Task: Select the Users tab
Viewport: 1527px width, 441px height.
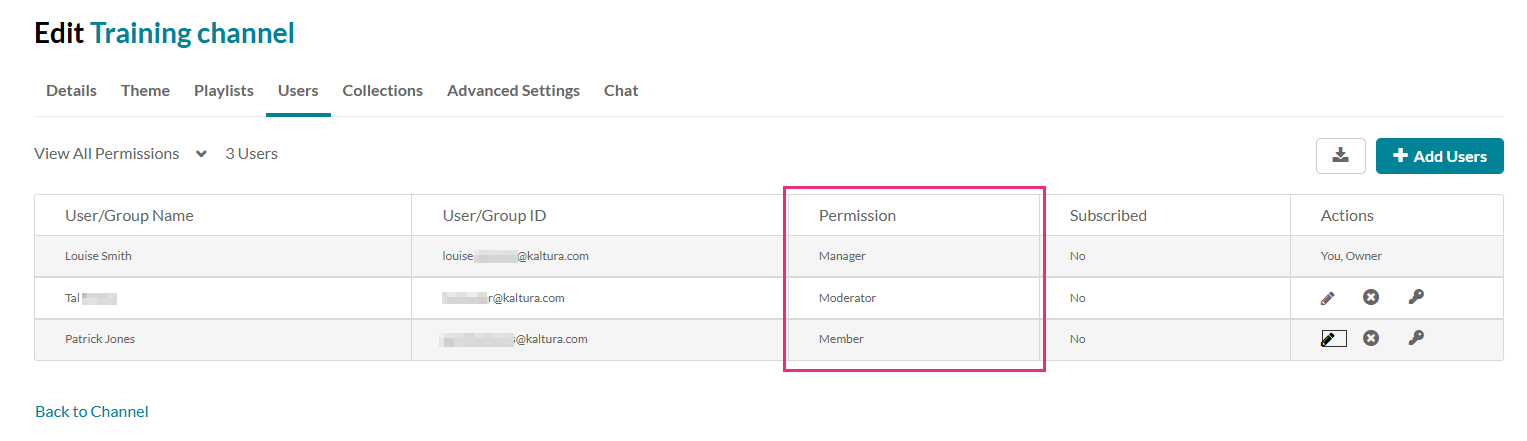Action: (298, 91)
